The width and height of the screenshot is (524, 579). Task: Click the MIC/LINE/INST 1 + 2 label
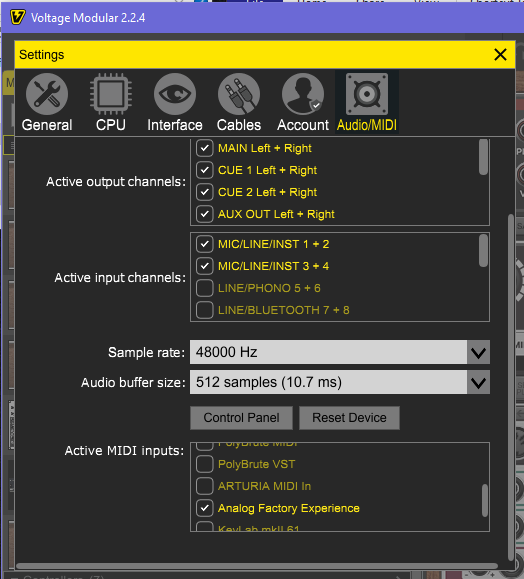(x=273, y=244)
